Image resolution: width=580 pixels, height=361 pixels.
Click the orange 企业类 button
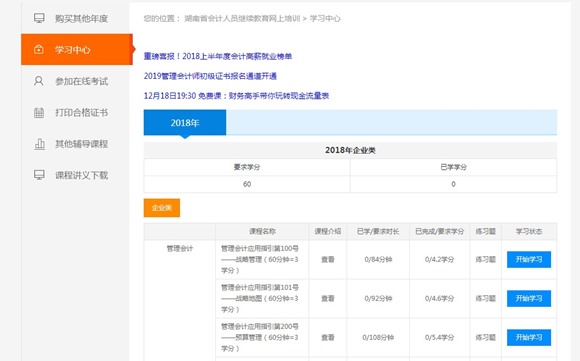[162, 208]
